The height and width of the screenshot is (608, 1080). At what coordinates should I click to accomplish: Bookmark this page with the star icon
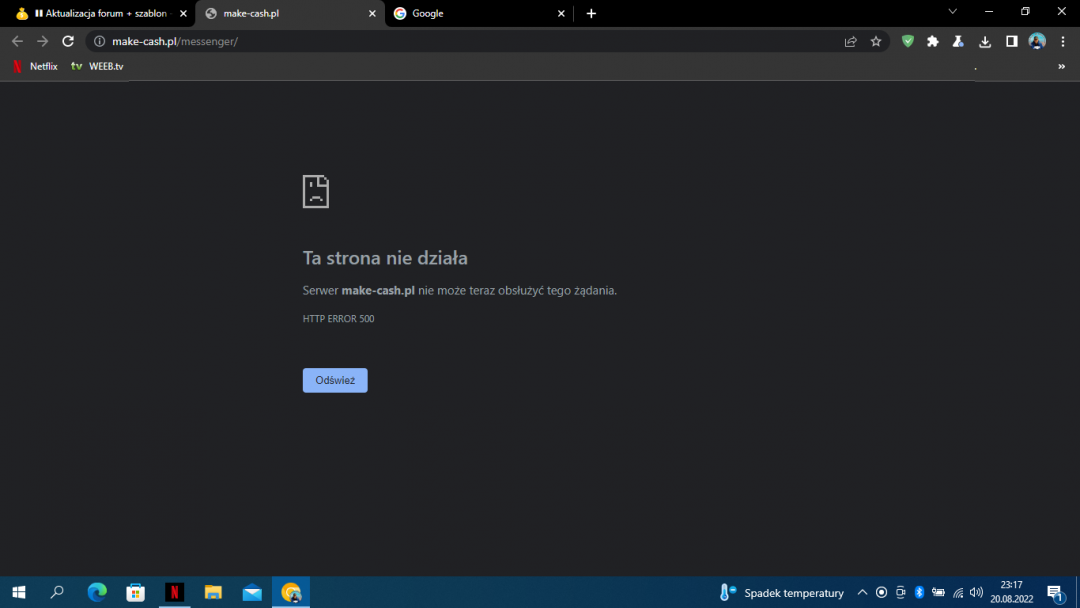[876, 41]
